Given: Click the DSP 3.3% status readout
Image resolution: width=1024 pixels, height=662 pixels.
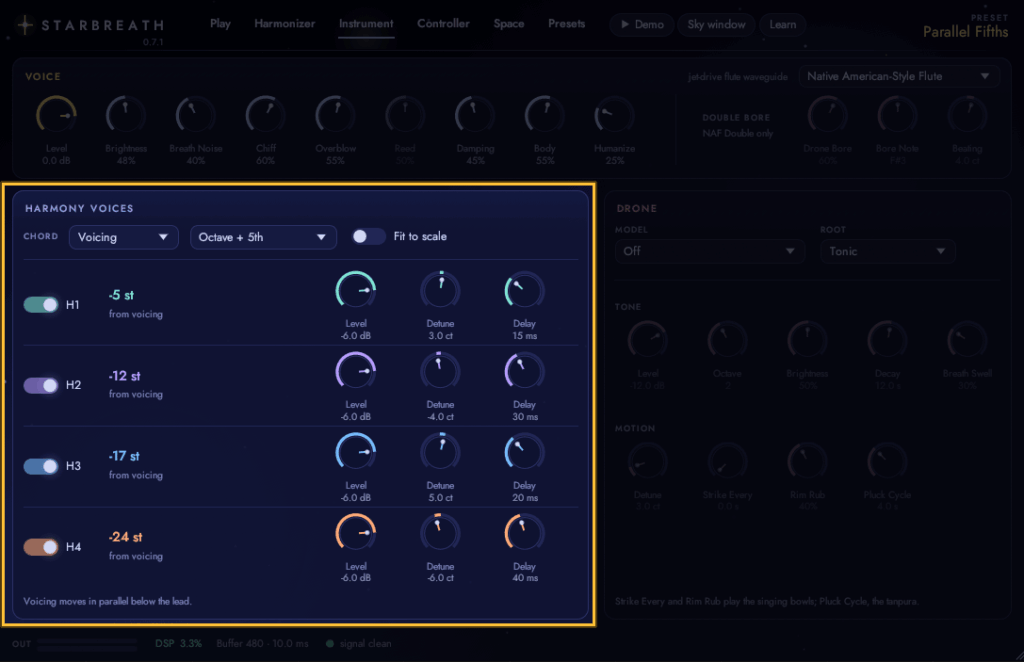Looking at the screenshot, I should coord(178,644).
